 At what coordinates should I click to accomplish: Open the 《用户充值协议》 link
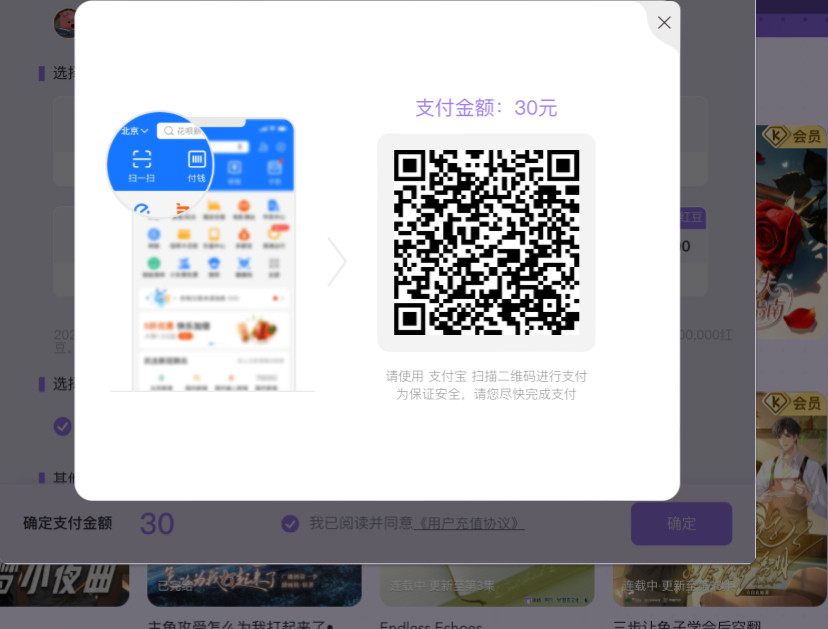coord(468,523)
